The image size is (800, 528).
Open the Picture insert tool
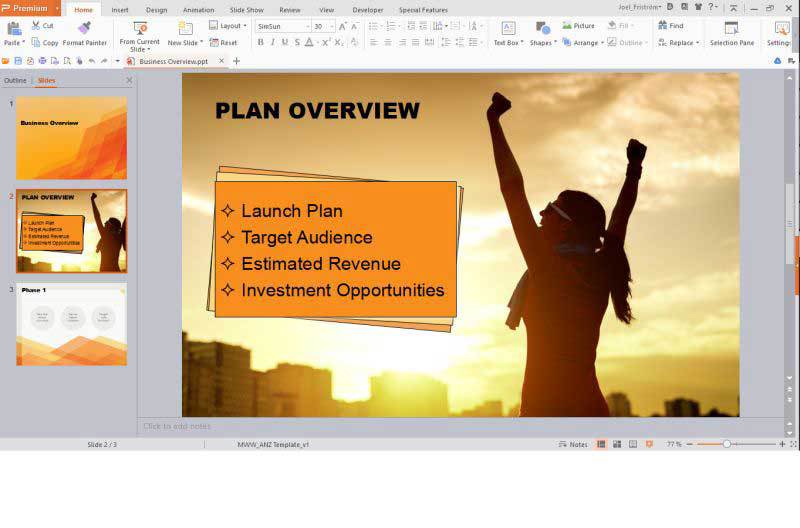click(578, 26)
